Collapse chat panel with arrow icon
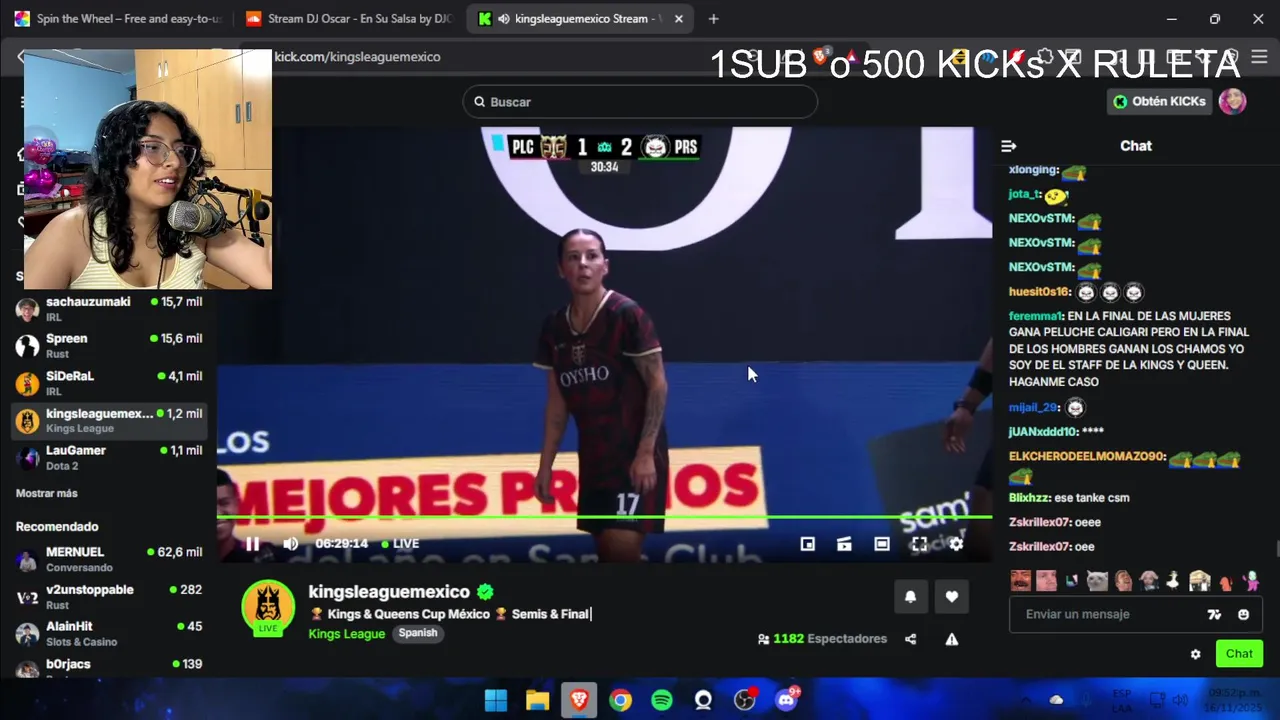 1009,146
